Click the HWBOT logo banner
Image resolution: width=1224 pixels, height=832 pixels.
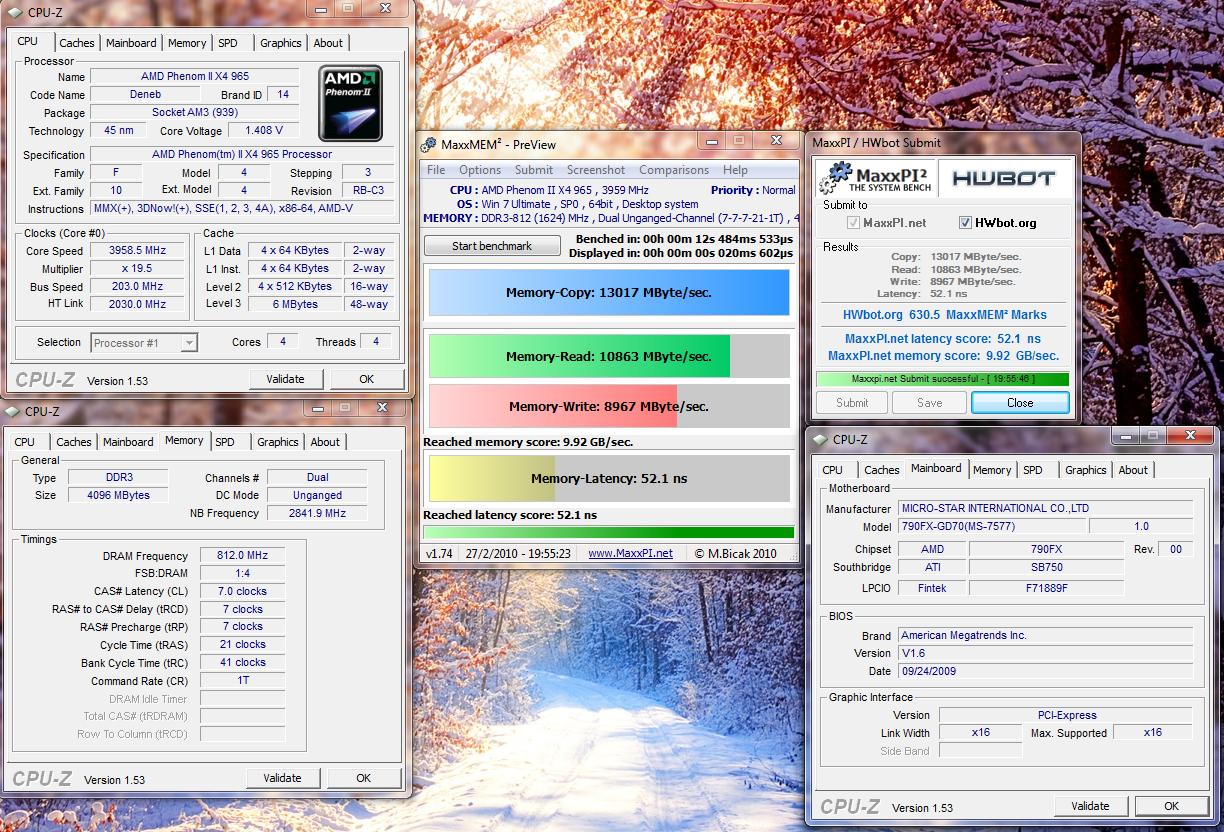coord(1006,179)
